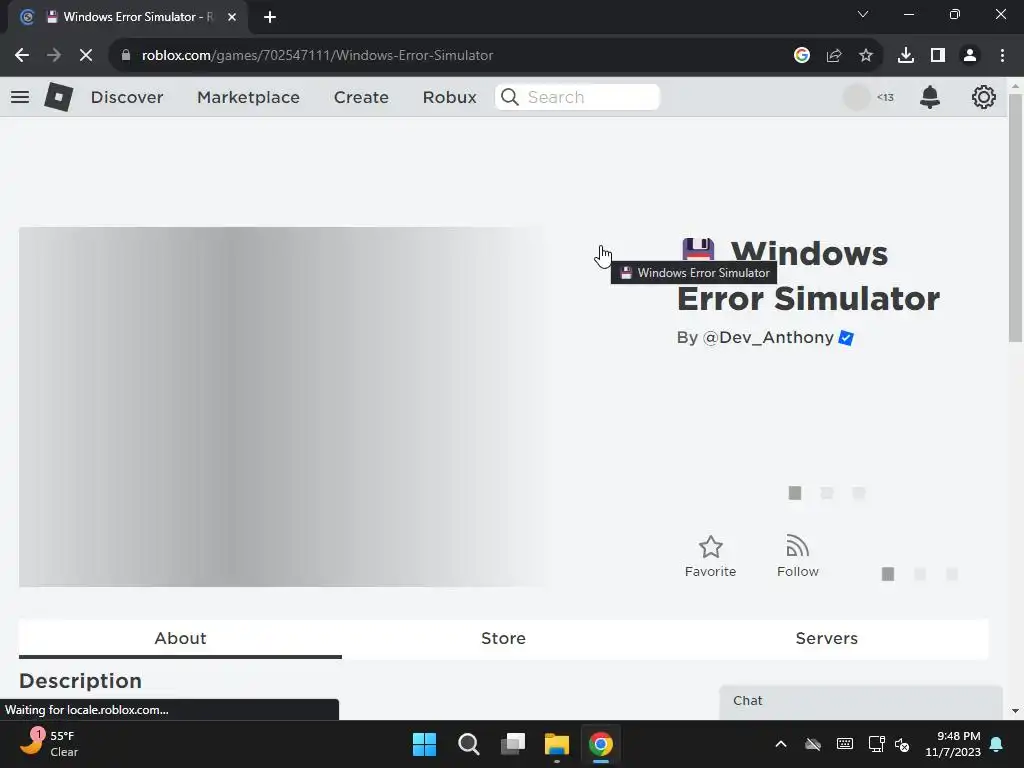
Task: Open the weather widget on taskbar
Action: pos(49,744)
